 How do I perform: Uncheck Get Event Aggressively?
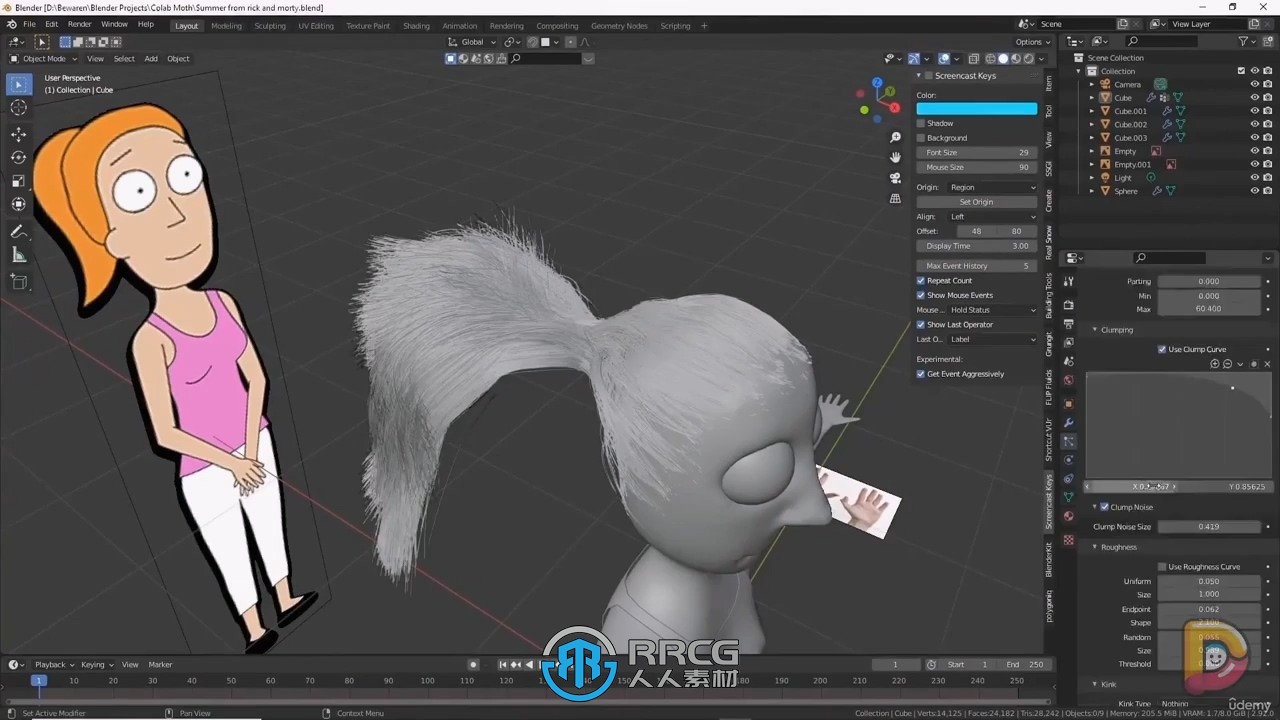click(921, 374)
